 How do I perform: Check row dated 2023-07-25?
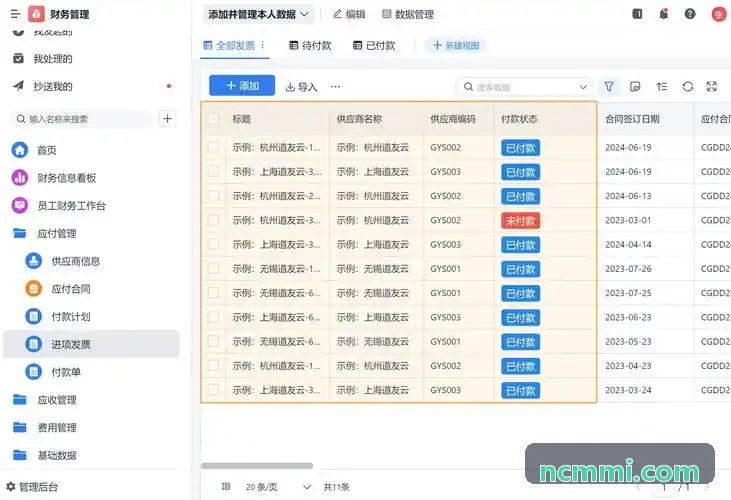pyautogui.click(x=213, y=293)
